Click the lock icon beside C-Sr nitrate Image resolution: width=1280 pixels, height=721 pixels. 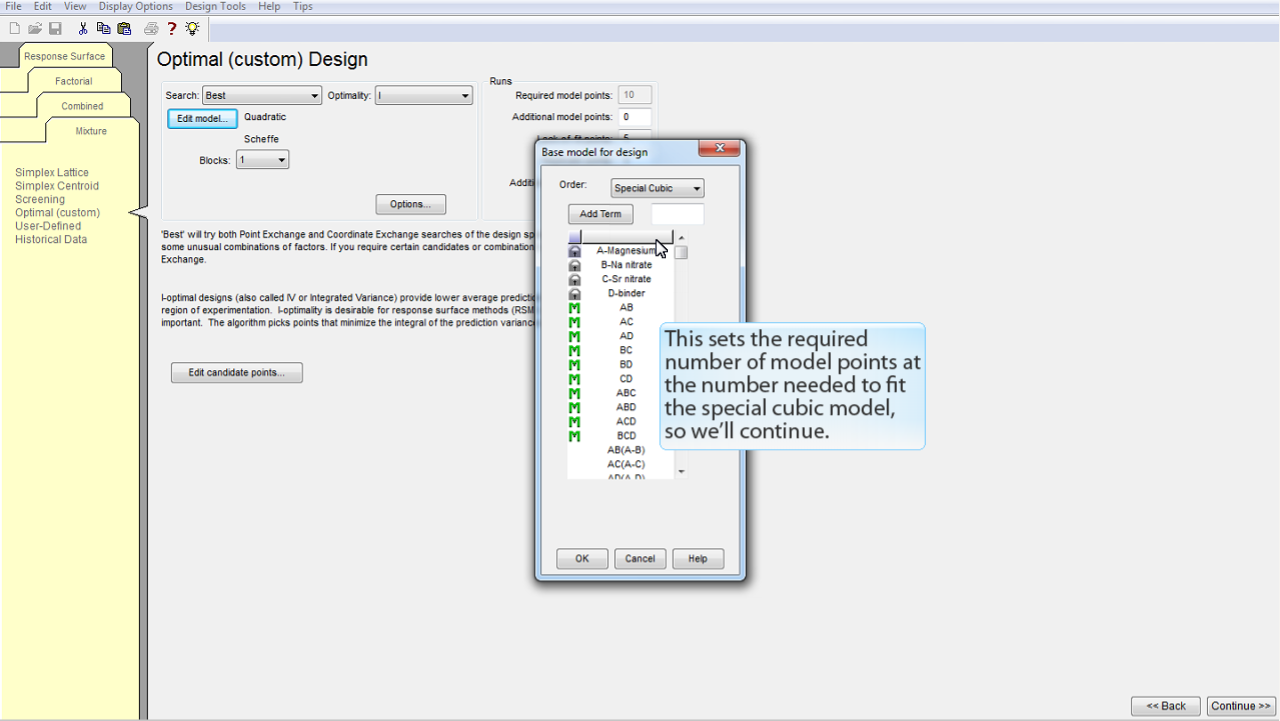click(575, 279)
